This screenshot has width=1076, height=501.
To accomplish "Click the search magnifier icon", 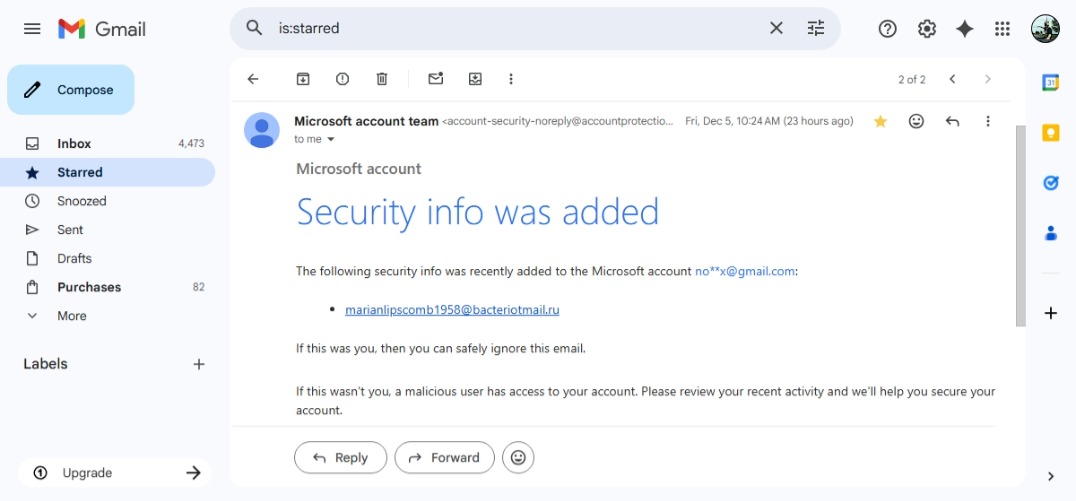I will 254,28.
